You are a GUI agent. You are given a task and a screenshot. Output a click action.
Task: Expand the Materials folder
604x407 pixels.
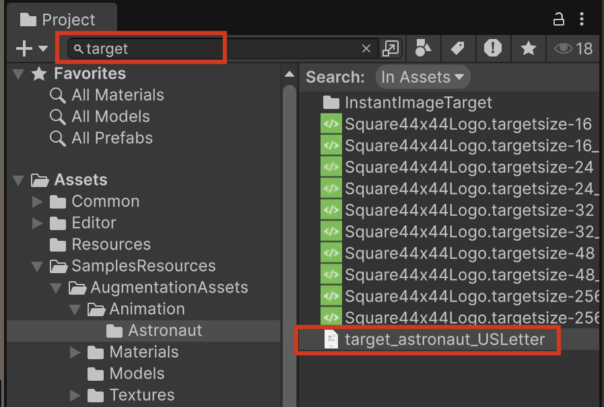point(75,352)
